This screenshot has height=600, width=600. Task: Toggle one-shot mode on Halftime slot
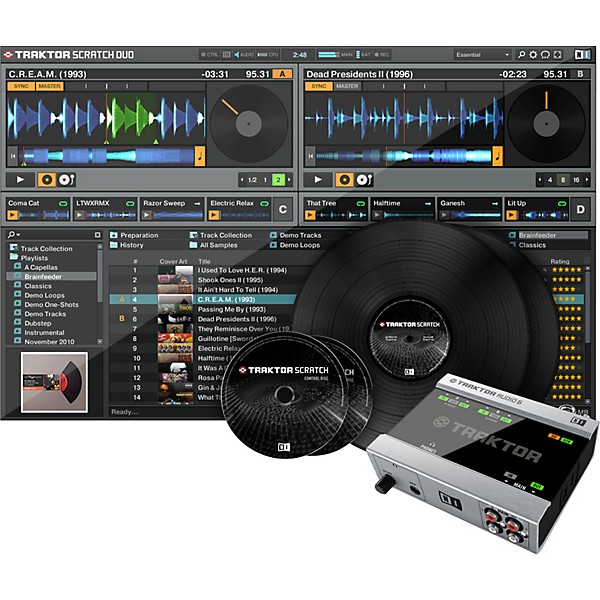click(x=428, y=203)
